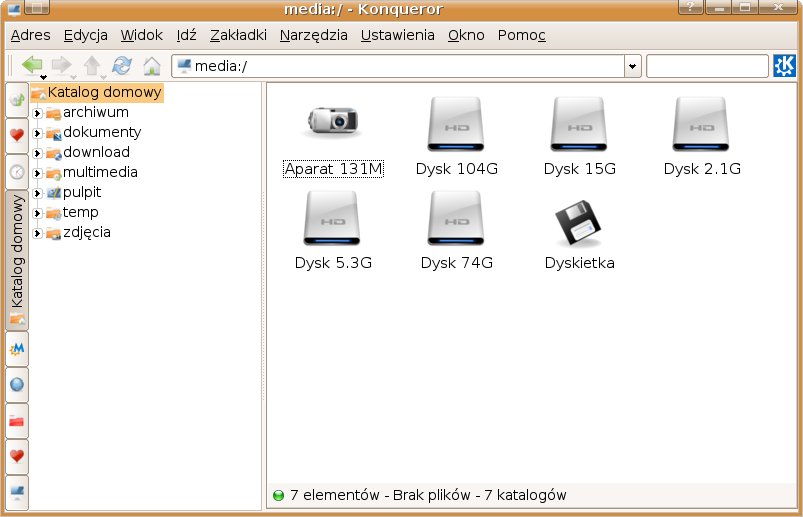Open the Pomoc menu
This screenshot has height=517, width=803.
coord(521,35)
